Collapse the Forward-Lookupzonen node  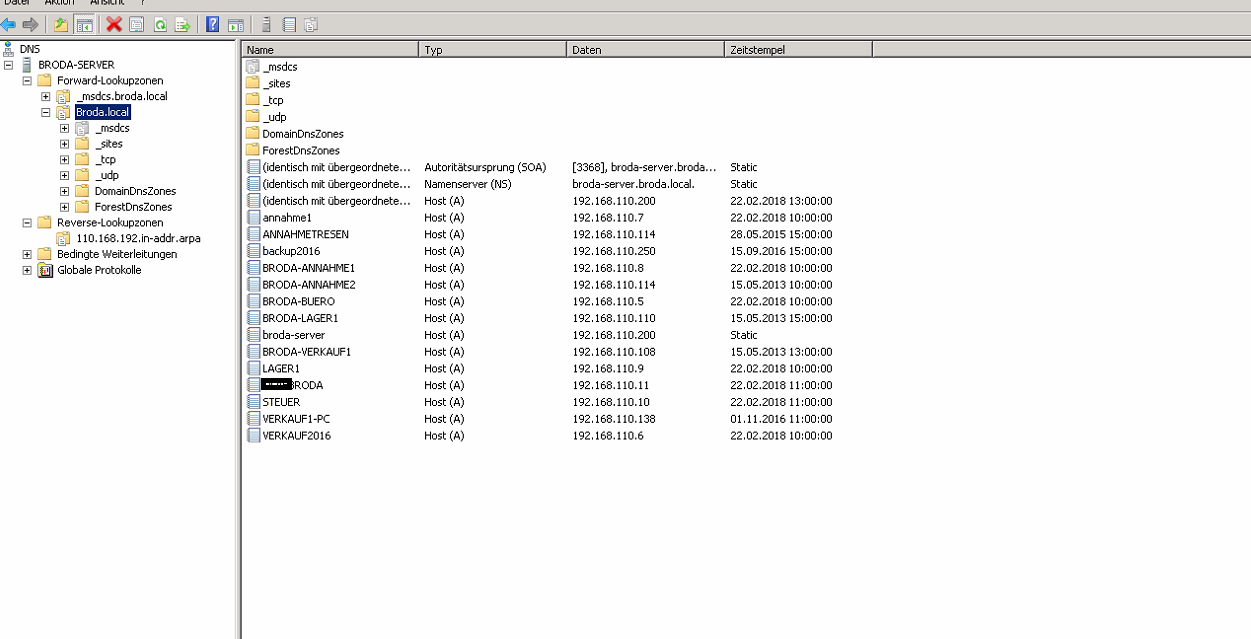[x=28, y=80]
